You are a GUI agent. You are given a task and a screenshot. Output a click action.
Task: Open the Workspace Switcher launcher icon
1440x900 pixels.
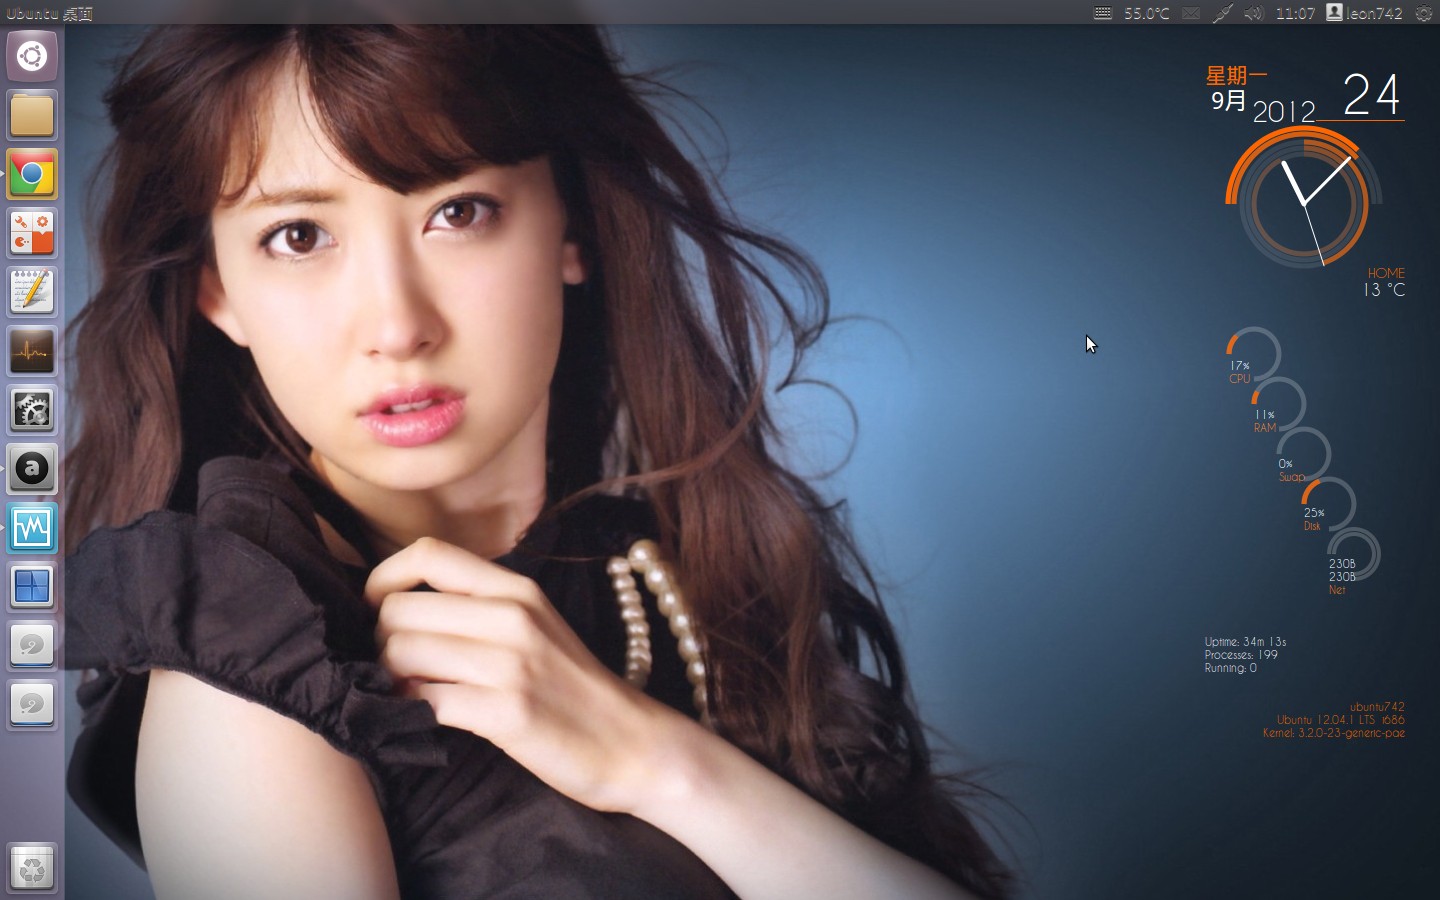(x=32, y=587)
